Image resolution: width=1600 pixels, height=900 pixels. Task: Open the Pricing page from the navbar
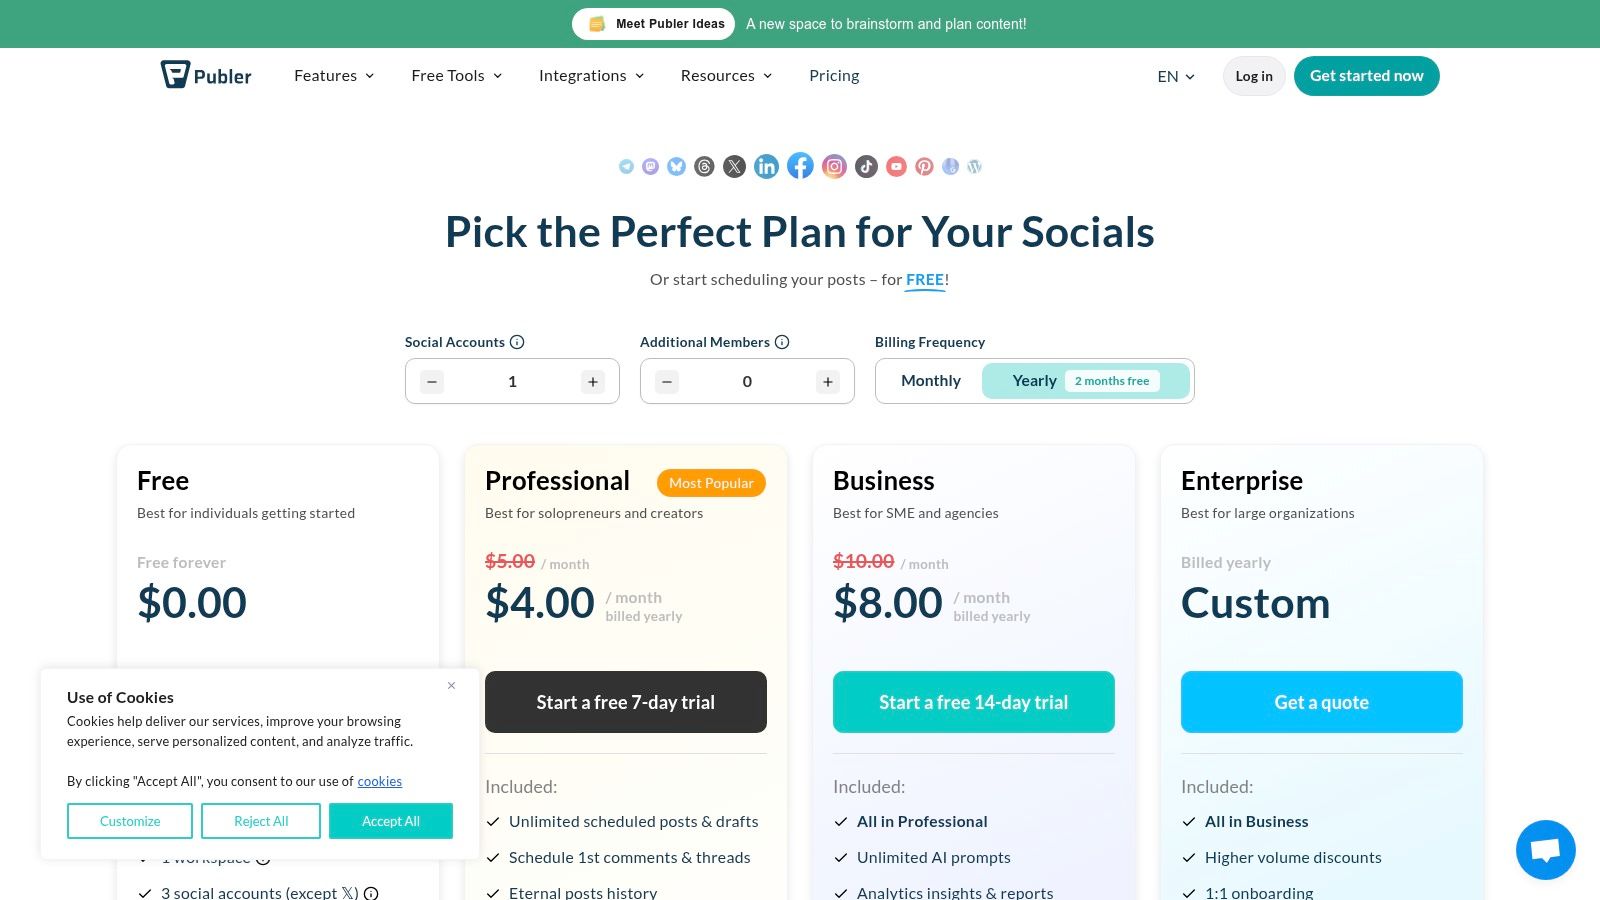coord(834,75)
